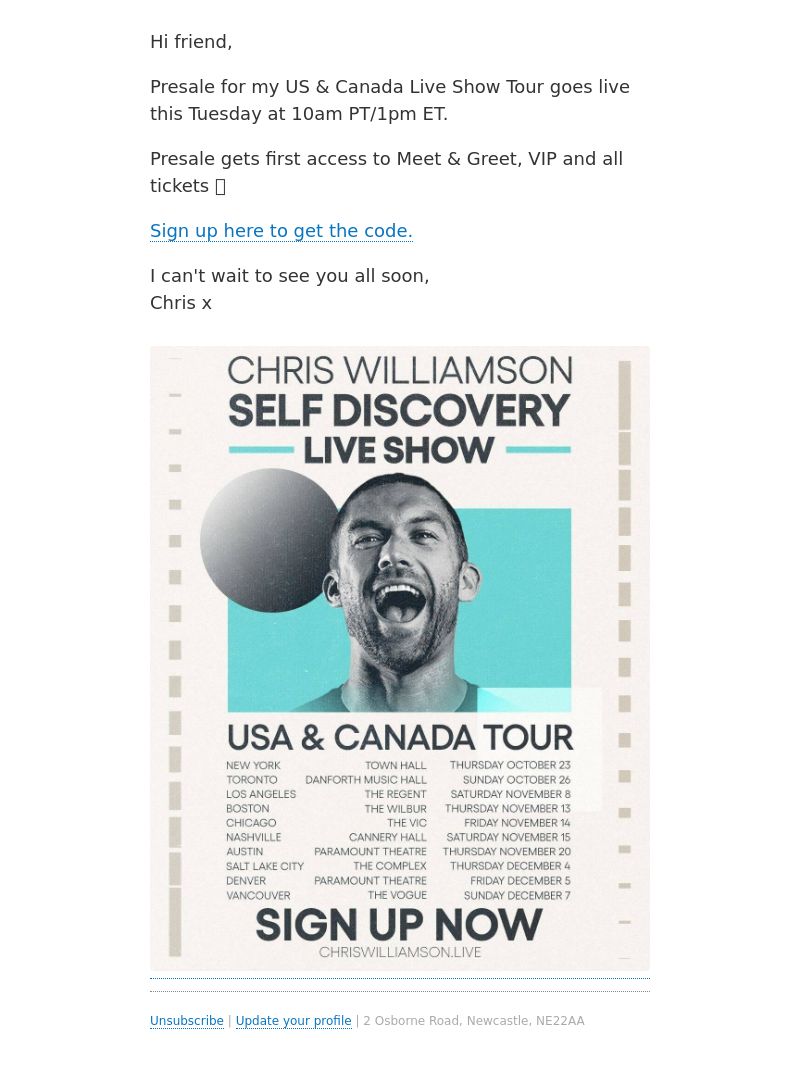Click the Unsubscribe link
The height and width of the screenshot is (1077, 800).
point(187,1021)
